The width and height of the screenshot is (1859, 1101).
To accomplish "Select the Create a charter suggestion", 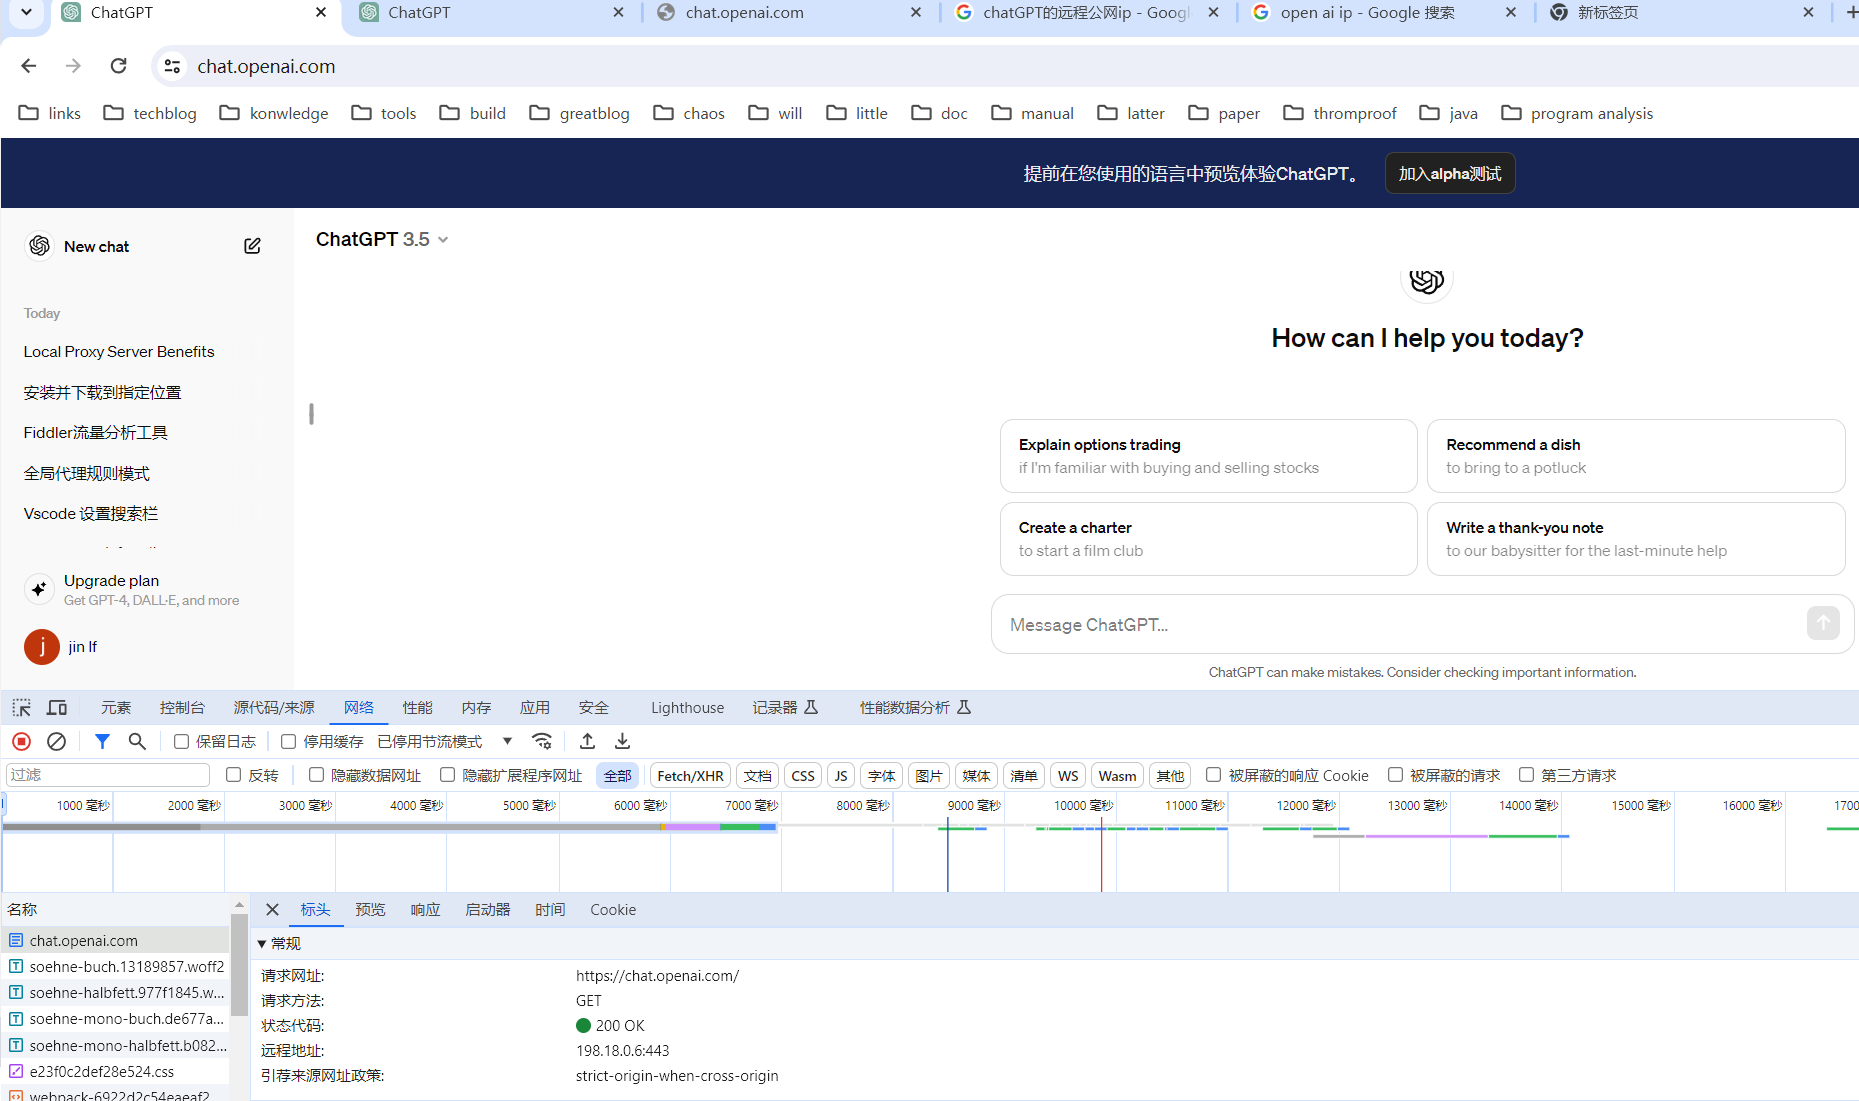I will [1208, 539].
